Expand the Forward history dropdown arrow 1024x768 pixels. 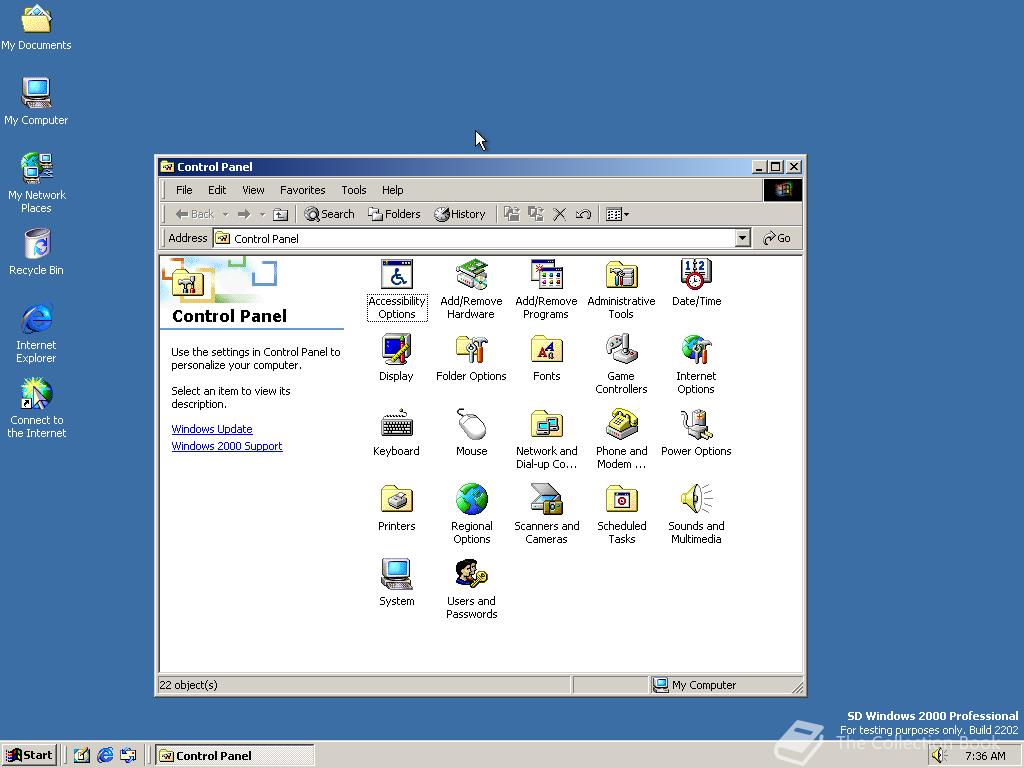pos(263,214)
